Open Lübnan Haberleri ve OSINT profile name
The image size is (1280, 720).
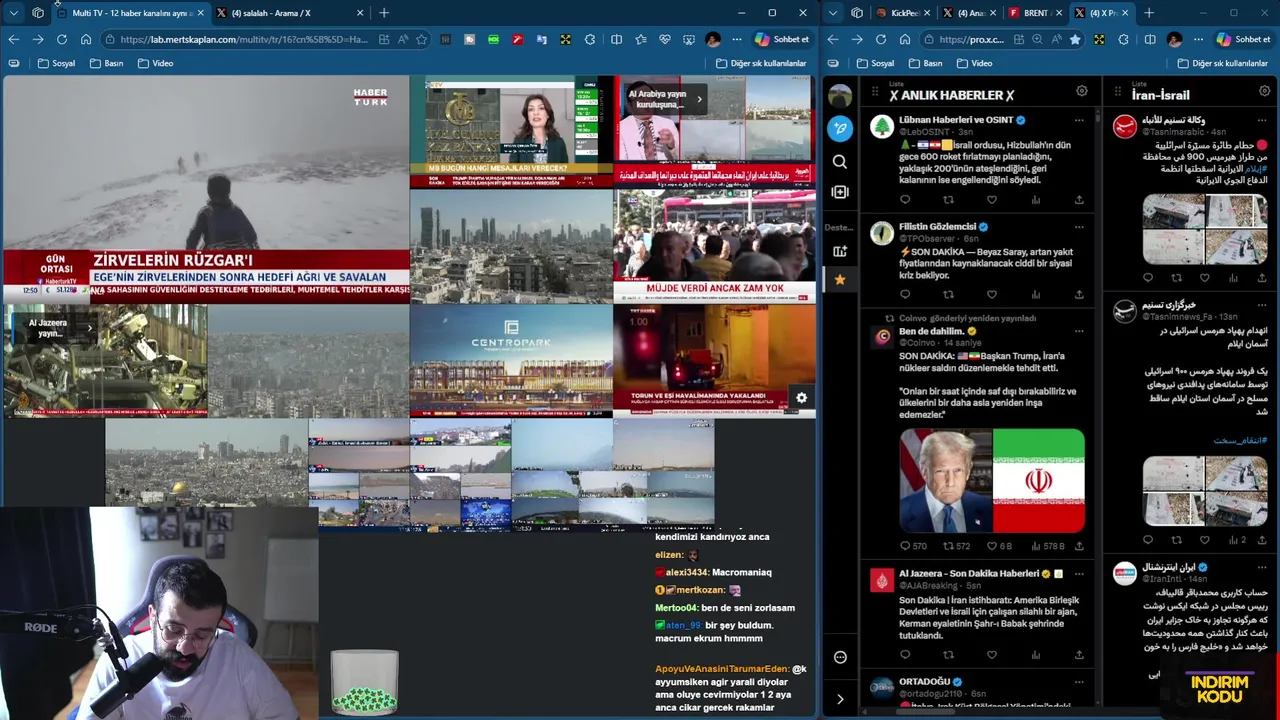pyautogui.click(x=955, y=120)
